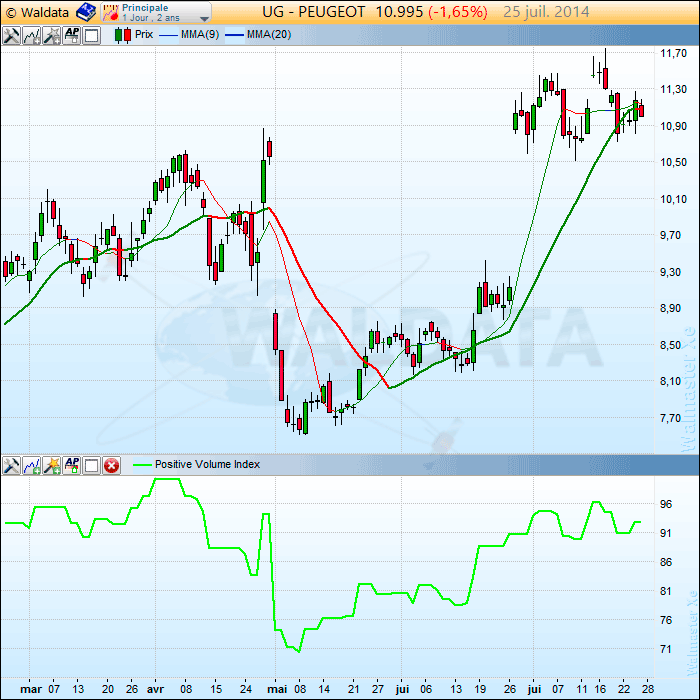Maximize the price panel window icon

(92, 35)
